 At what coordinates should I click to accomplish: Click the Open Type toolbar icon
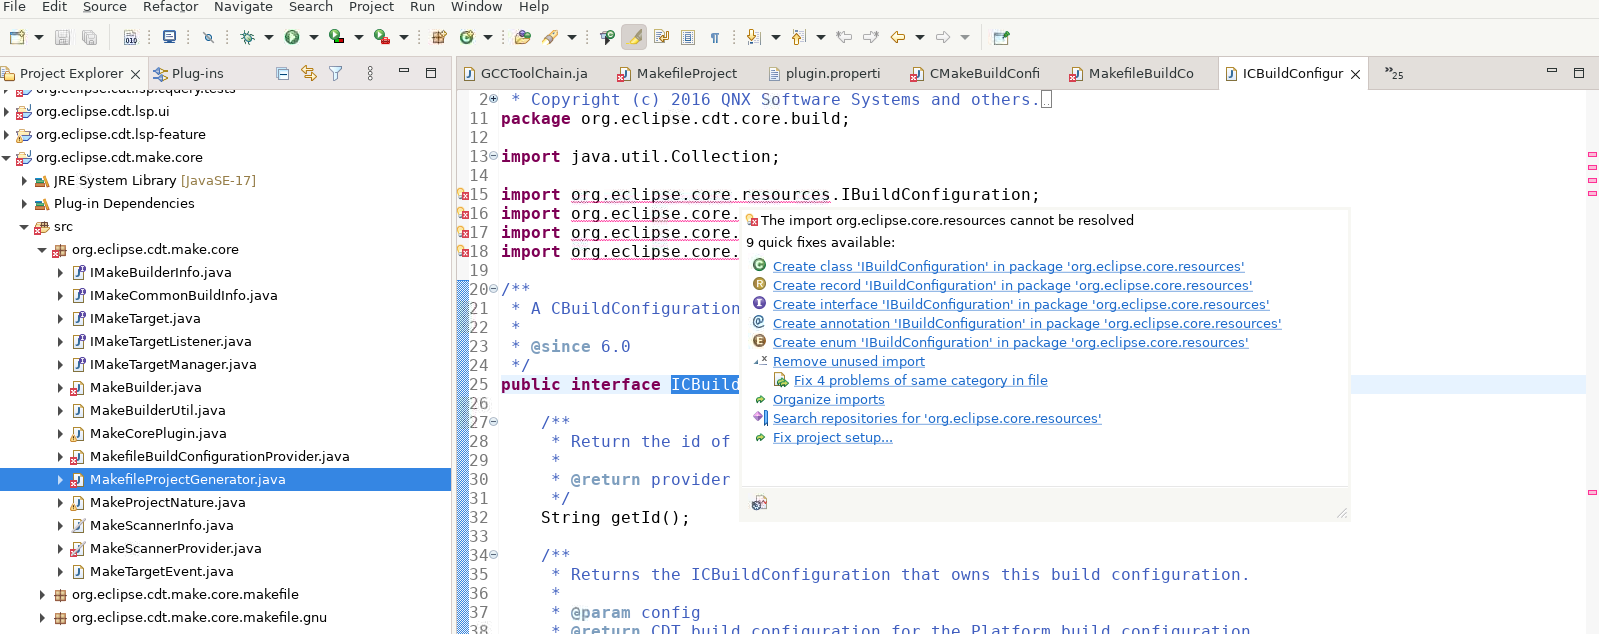tap(522, 38)
